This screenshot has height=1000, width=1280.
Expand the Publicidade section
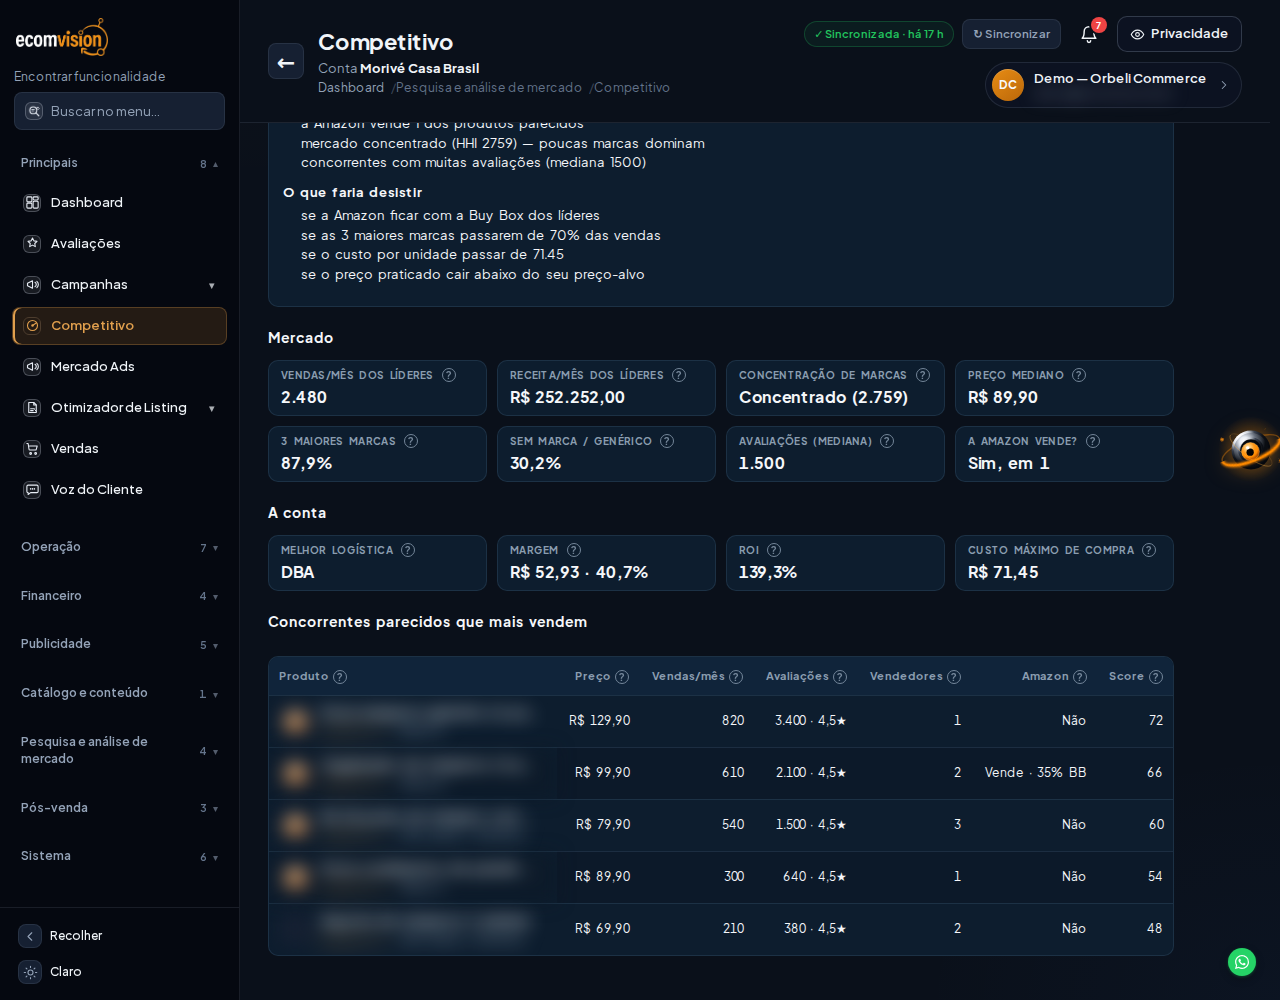tap(120, 644)
